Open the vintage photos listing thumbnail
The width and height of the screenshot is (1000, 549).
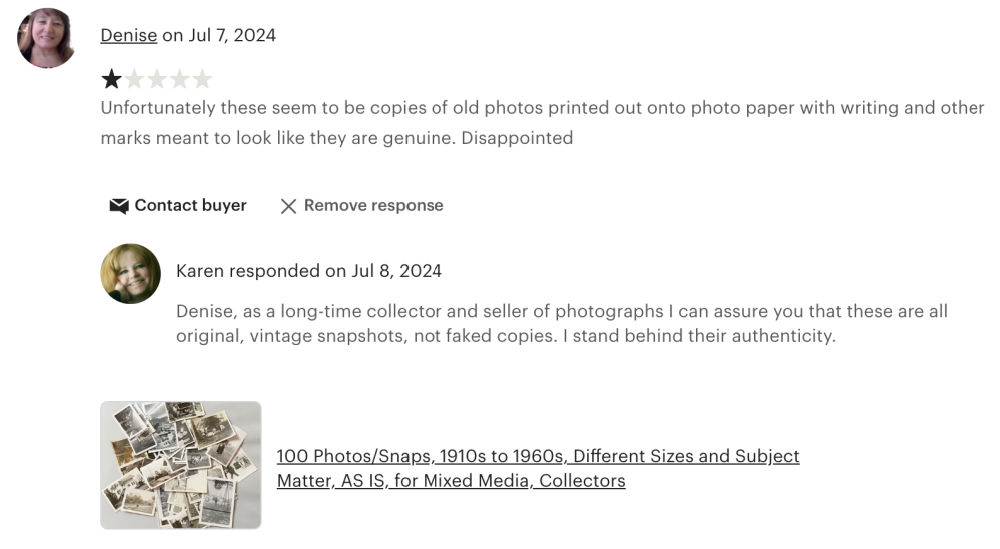click(181, 465)
